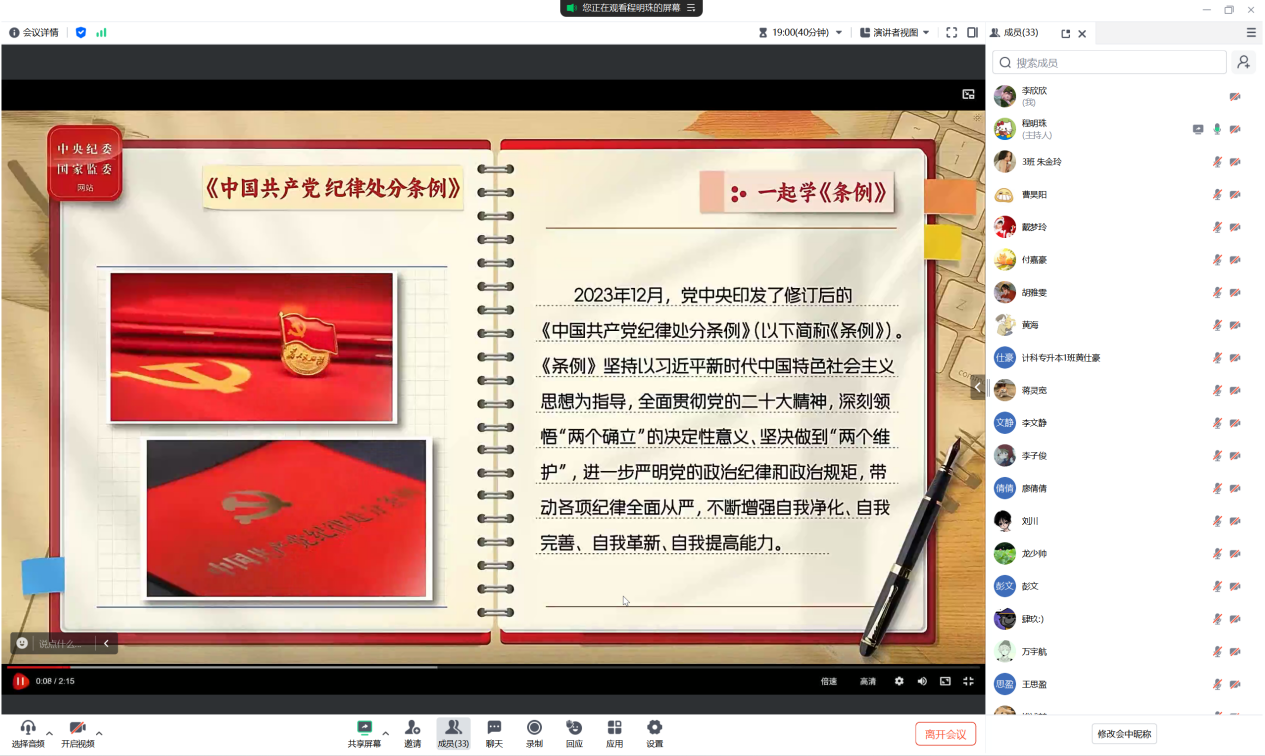Expand the arrow next to 共享屏幕

(x=386, y=733)
